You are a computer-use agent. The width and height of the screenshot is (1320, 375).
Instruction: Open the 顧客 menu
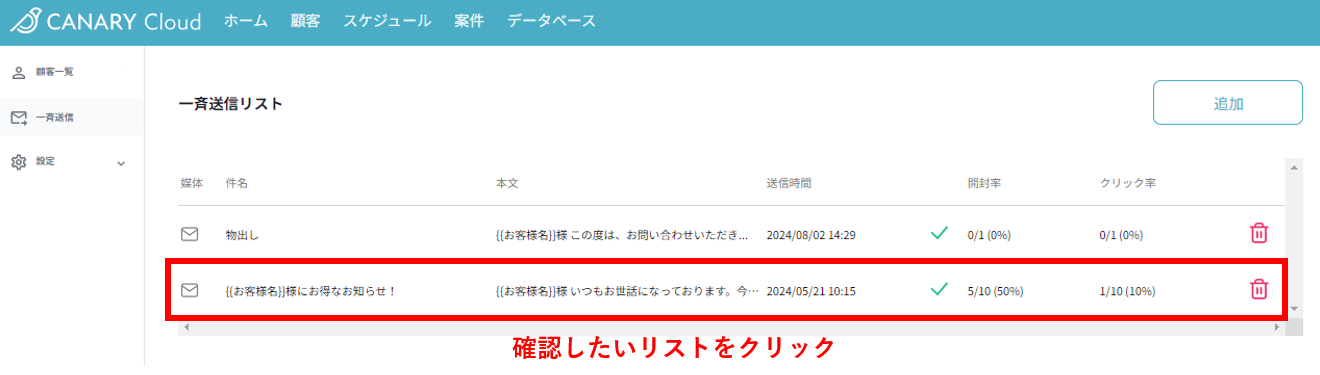pyautogui.click(x=305, y=21)
